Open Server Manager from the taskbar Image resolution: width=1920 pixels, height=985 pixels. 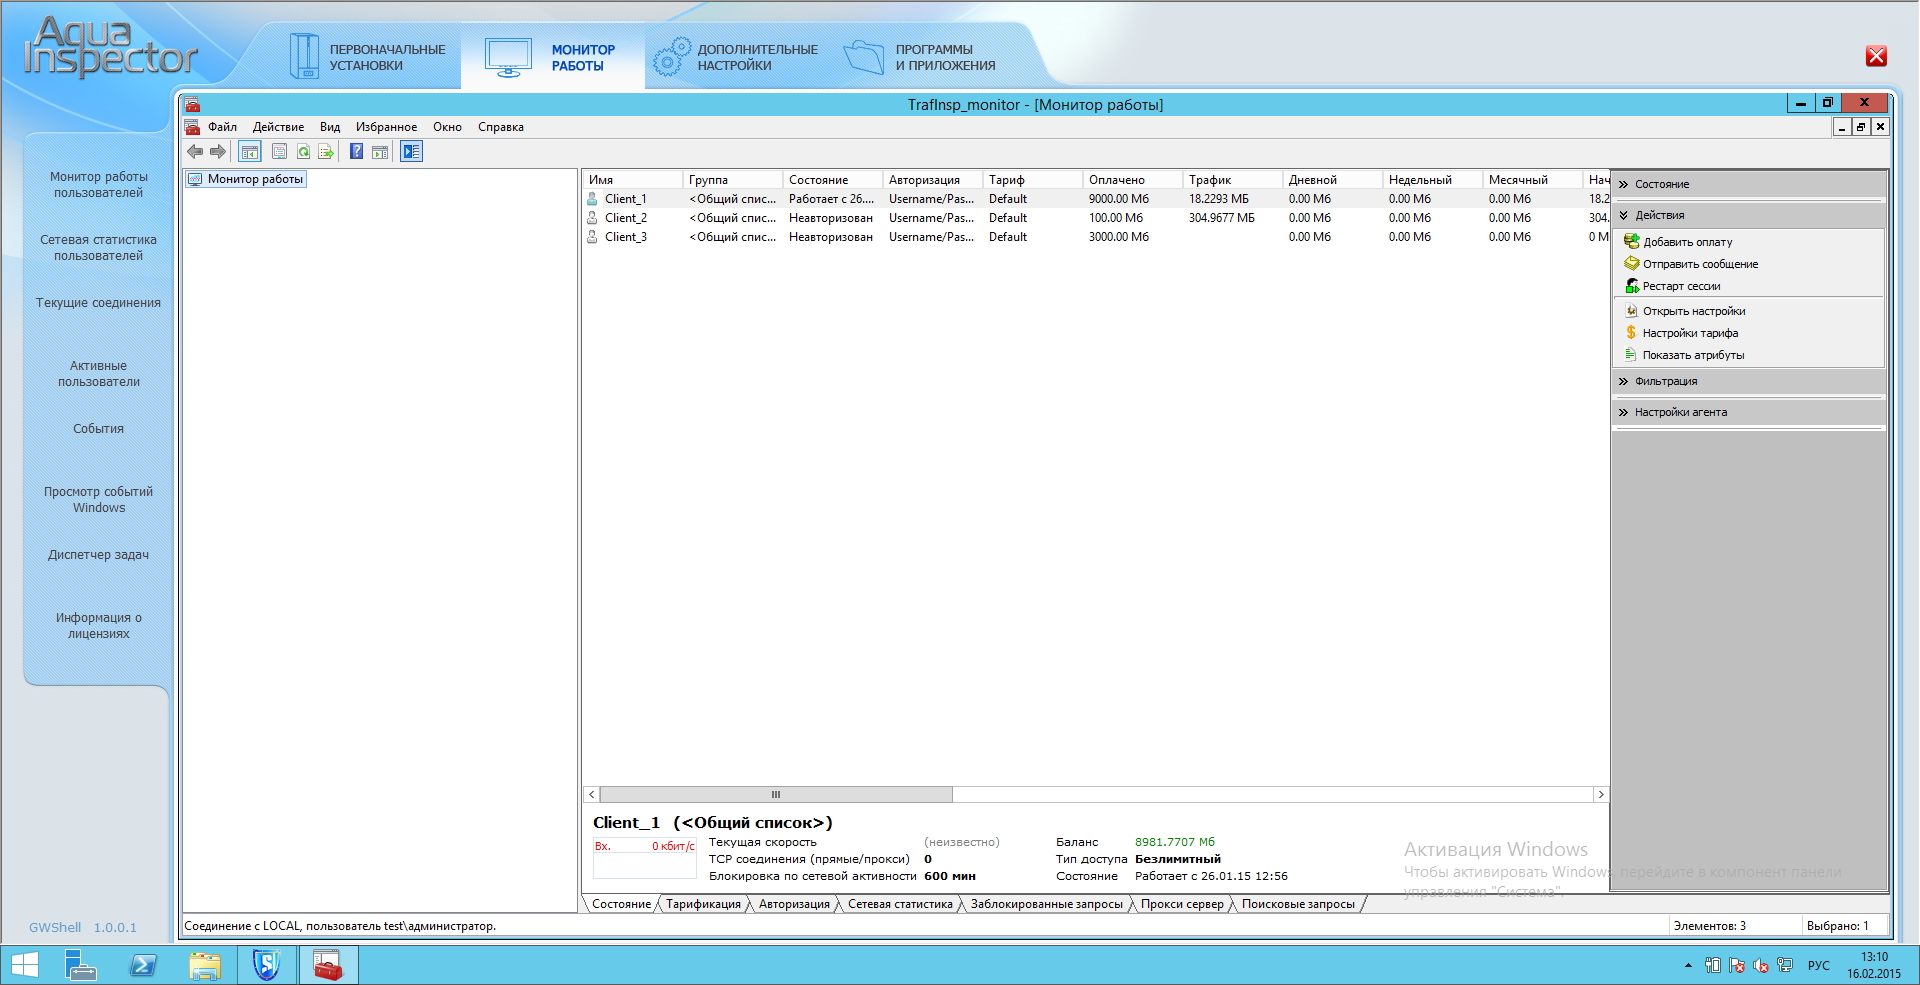pyautogui.click(x=81, y=965)
